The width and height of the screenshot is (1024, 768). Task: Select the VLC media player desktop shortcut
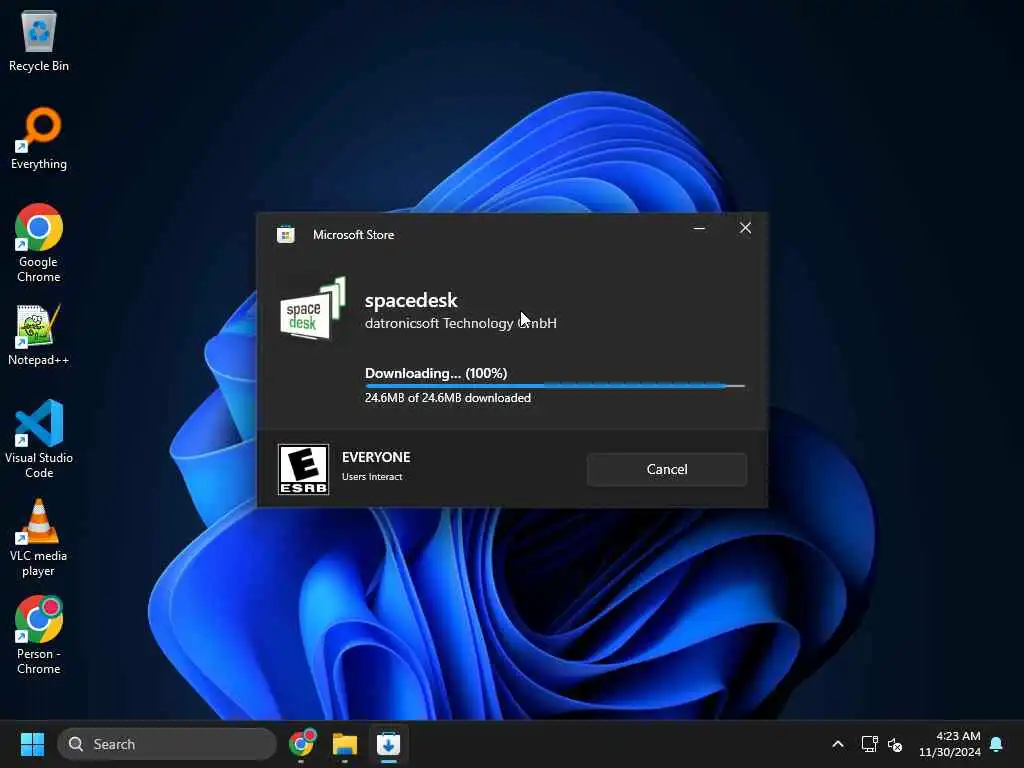39,537
